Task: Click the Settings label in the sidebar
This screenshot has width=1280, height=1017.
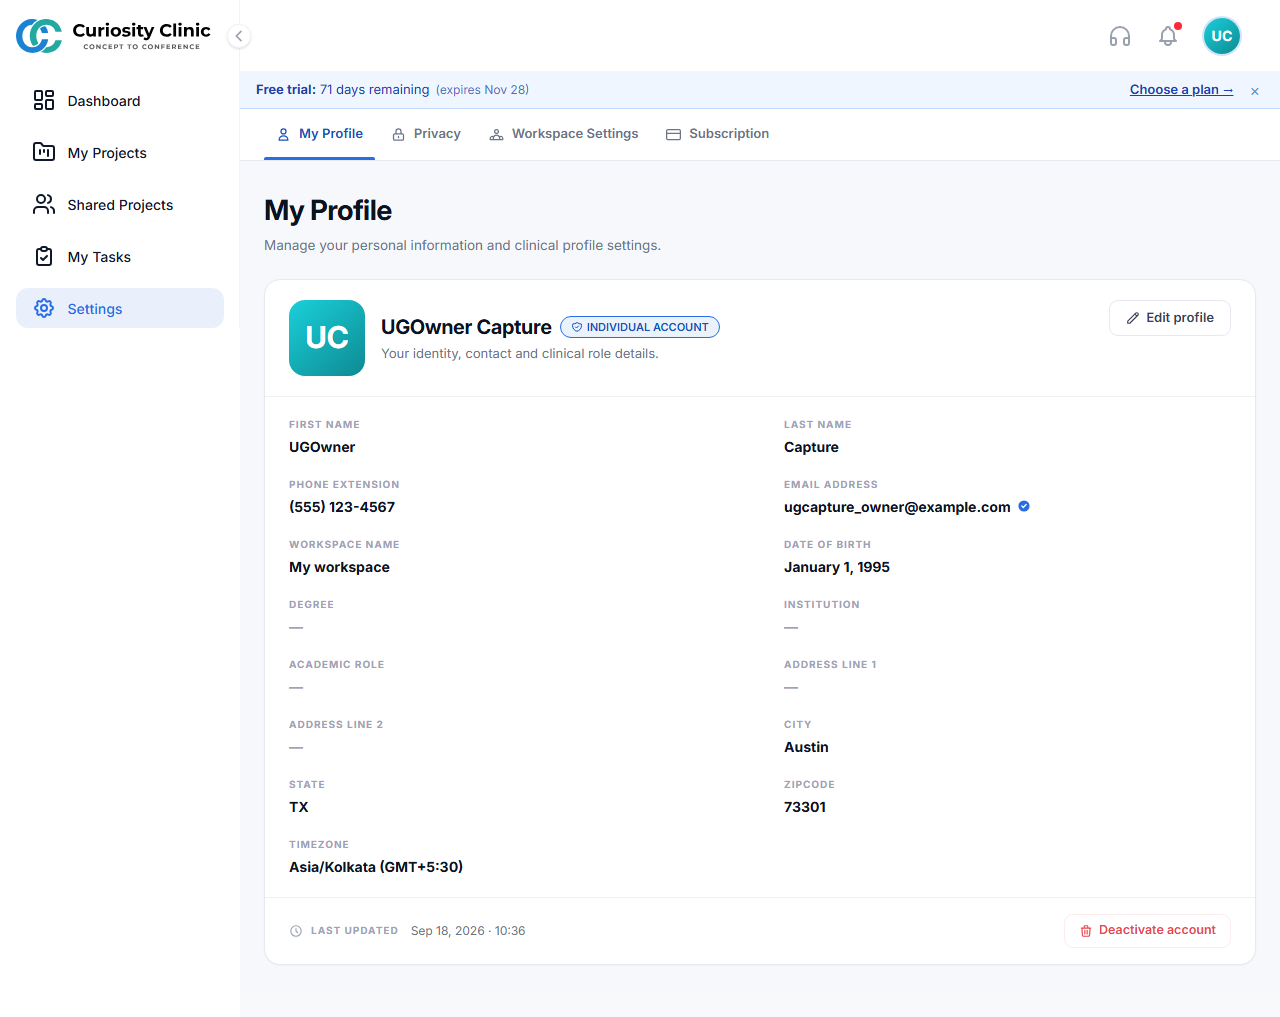Action: [95, 309]
